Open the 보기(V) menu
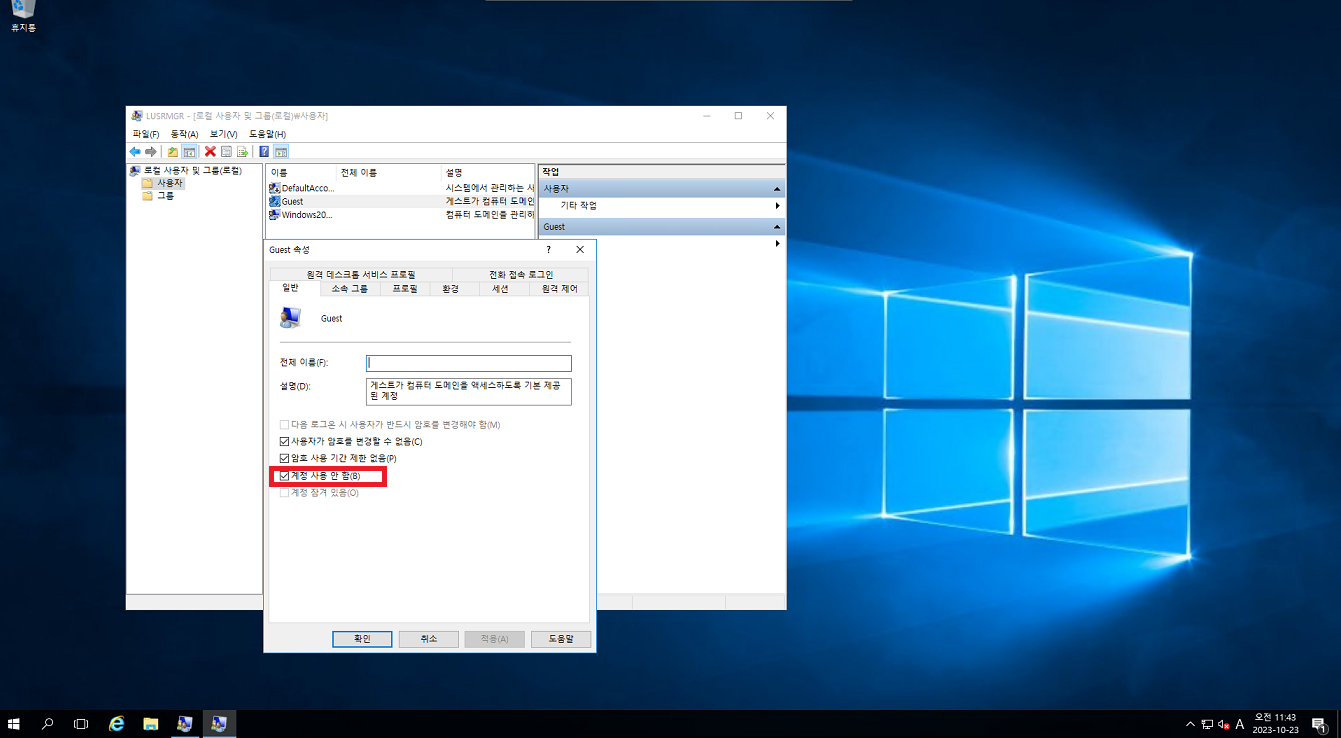The image size is (1341, 738). [x=223, y=134]
